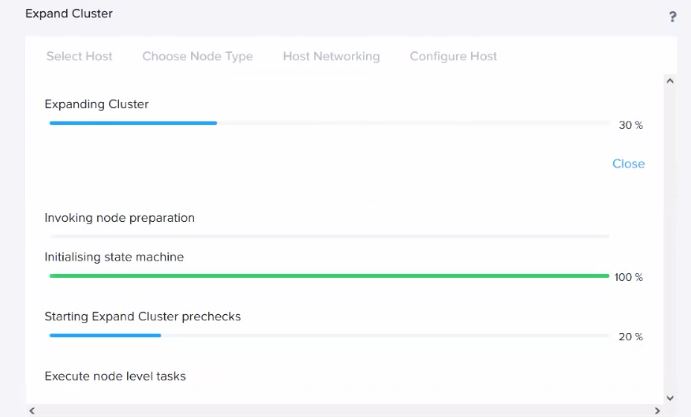Click the Expand Cluster prechecks progress bar
The height and width of the screenshot is (417, 691).
(x=329, y=336)
